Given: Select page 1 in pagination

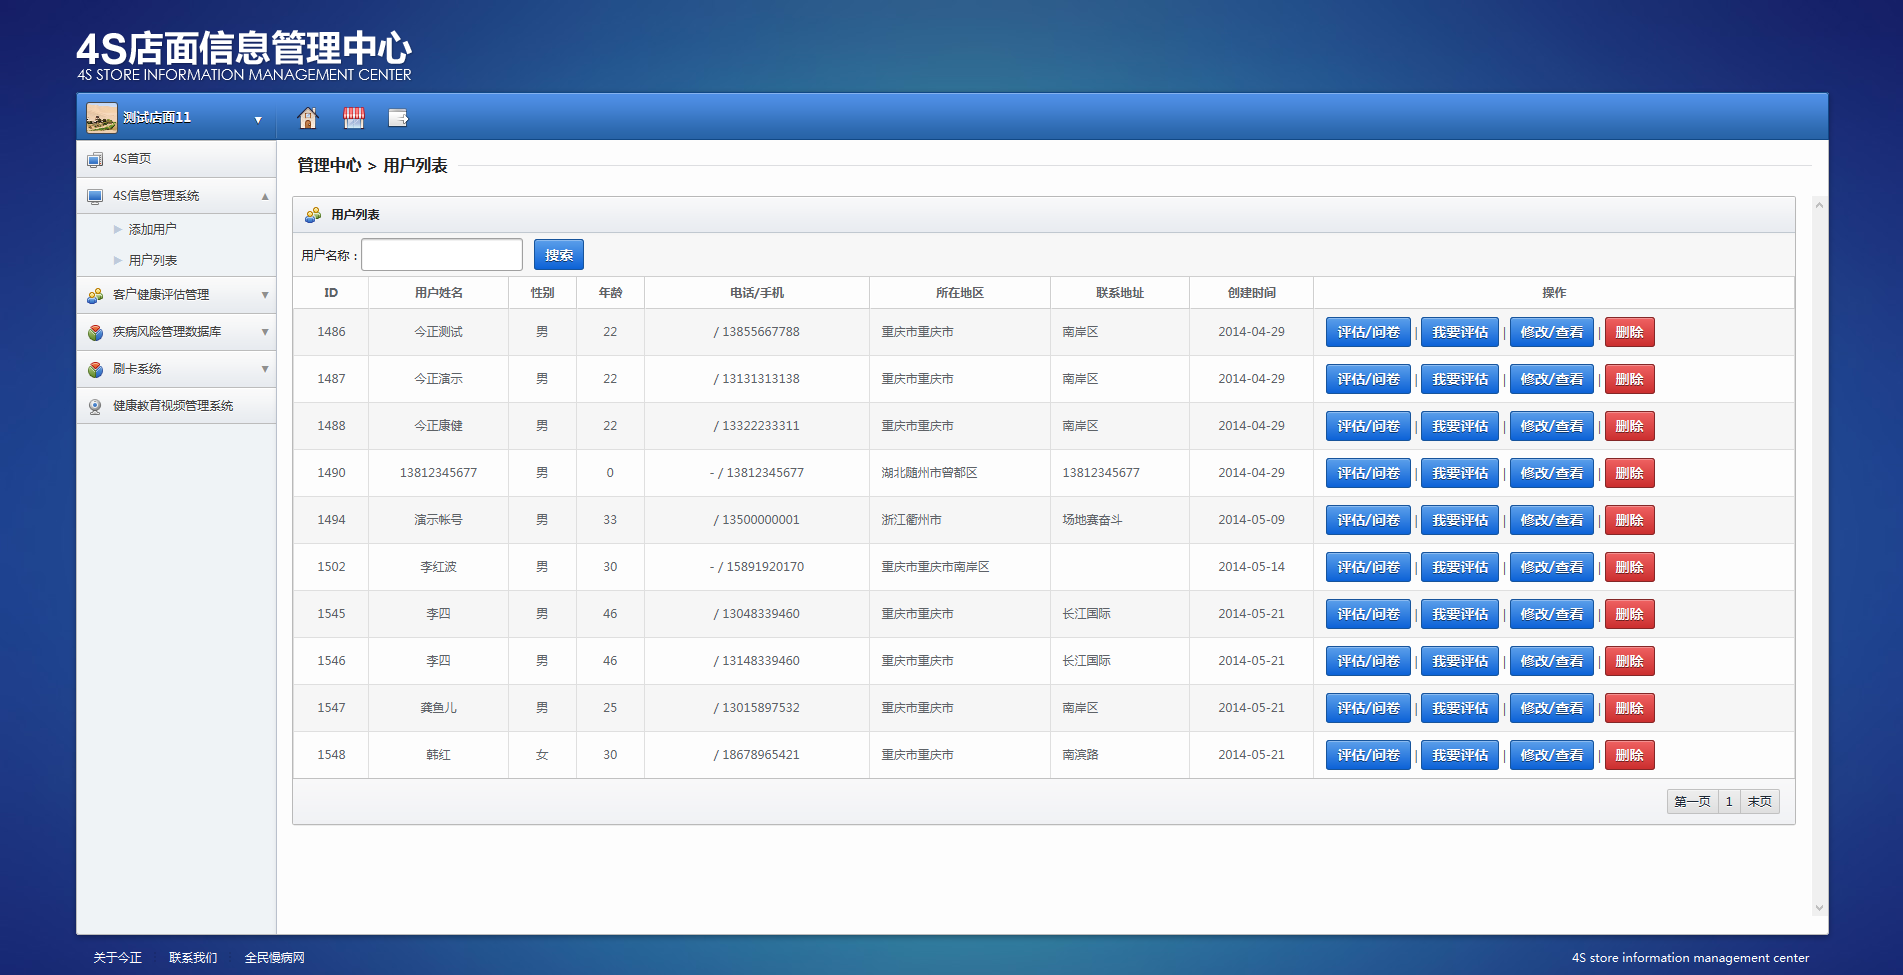Looking at the screenshot, I should [x=1729, y=802].
